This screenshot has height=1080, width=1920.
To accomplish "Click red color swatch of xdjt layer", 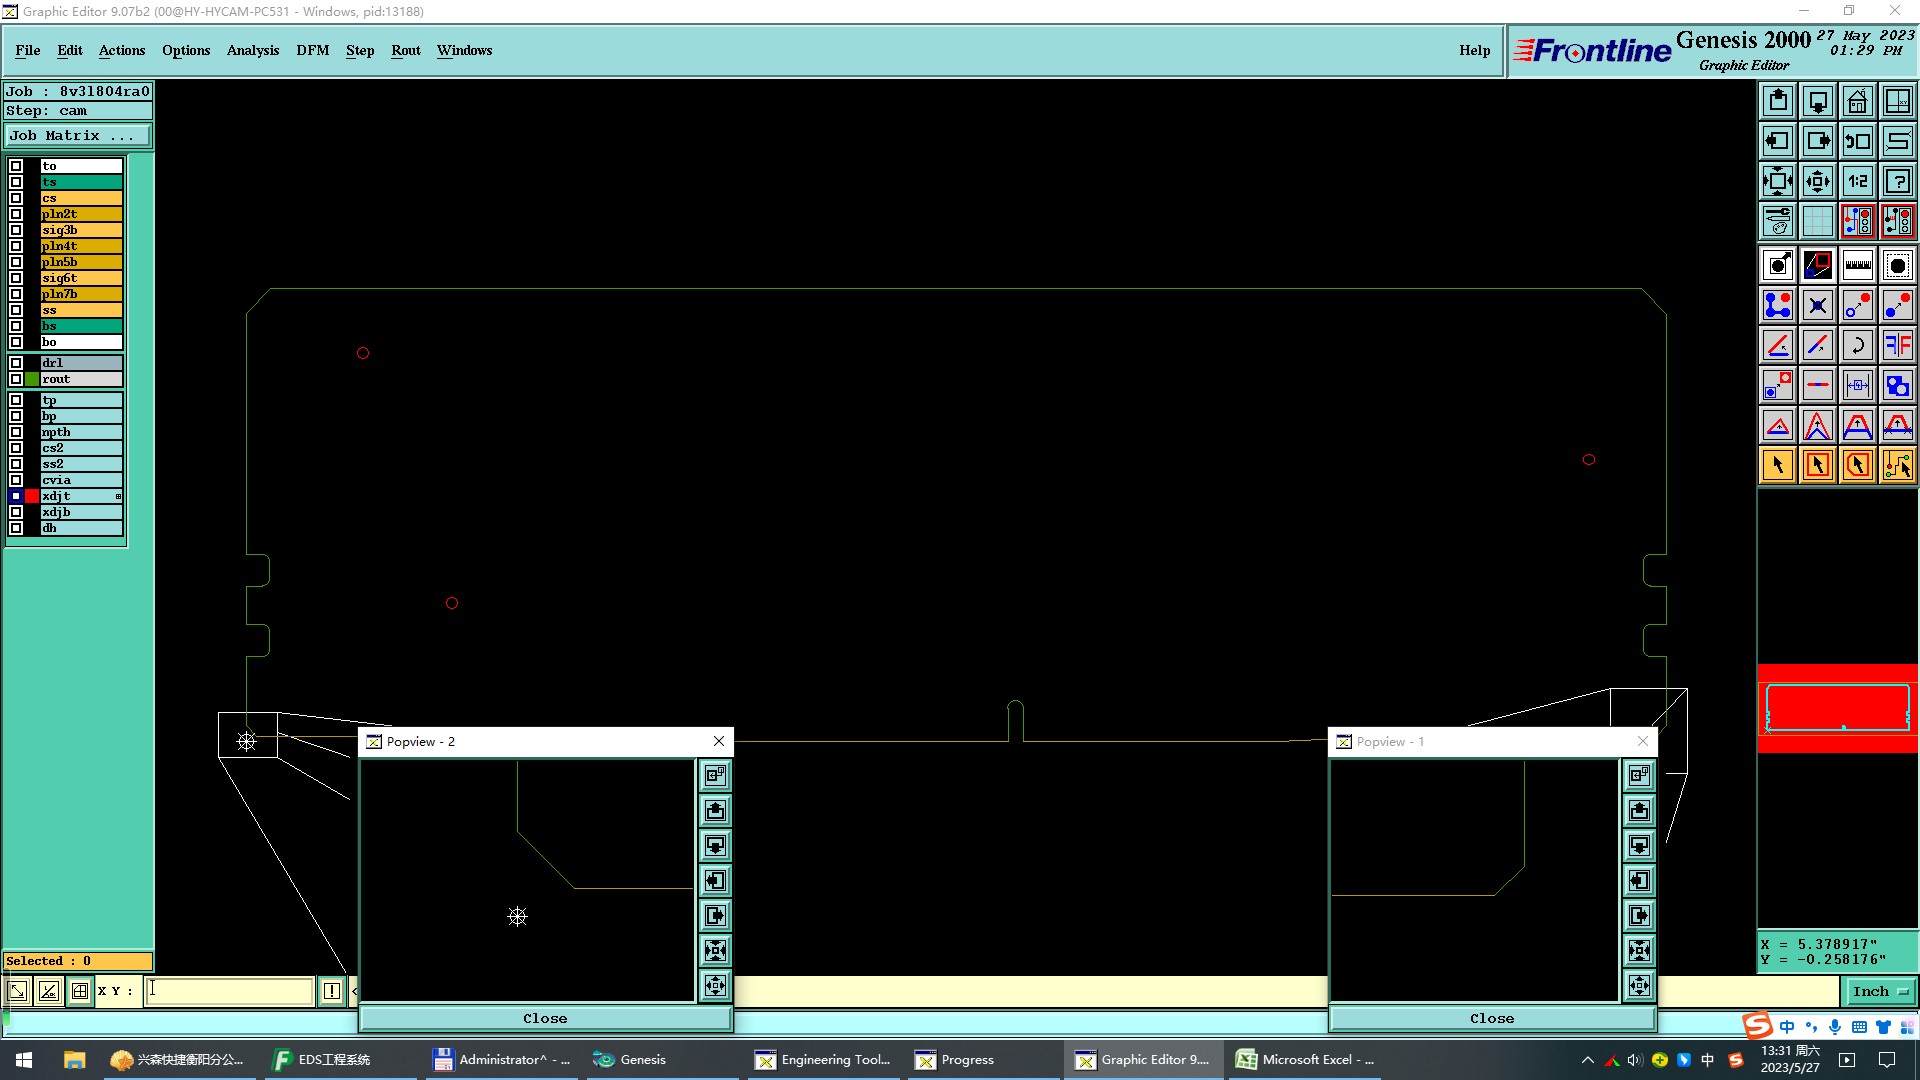I will click(x=32, y=496).
